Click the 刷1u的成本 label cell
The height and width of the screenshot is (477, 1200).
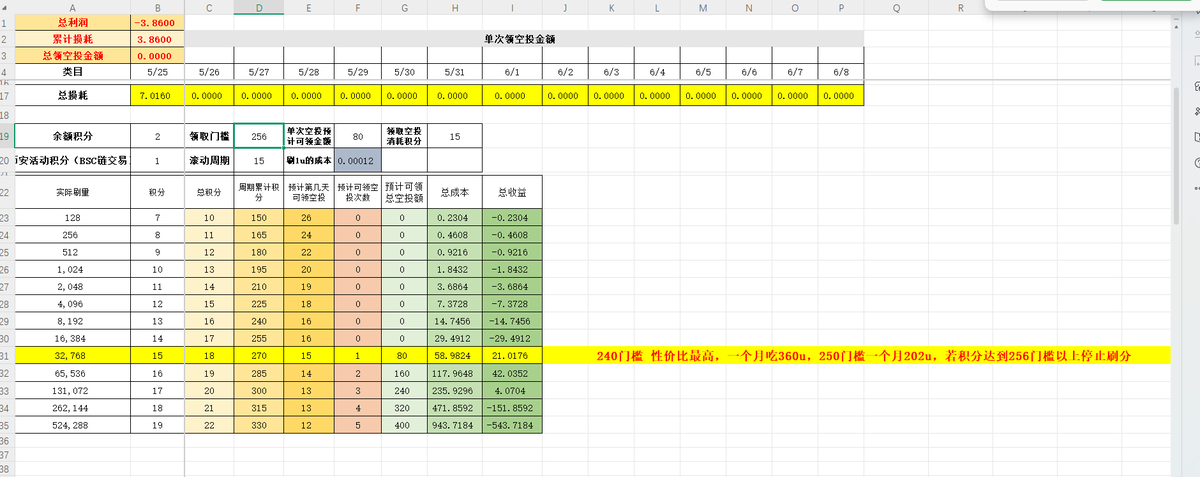[307, 159]
